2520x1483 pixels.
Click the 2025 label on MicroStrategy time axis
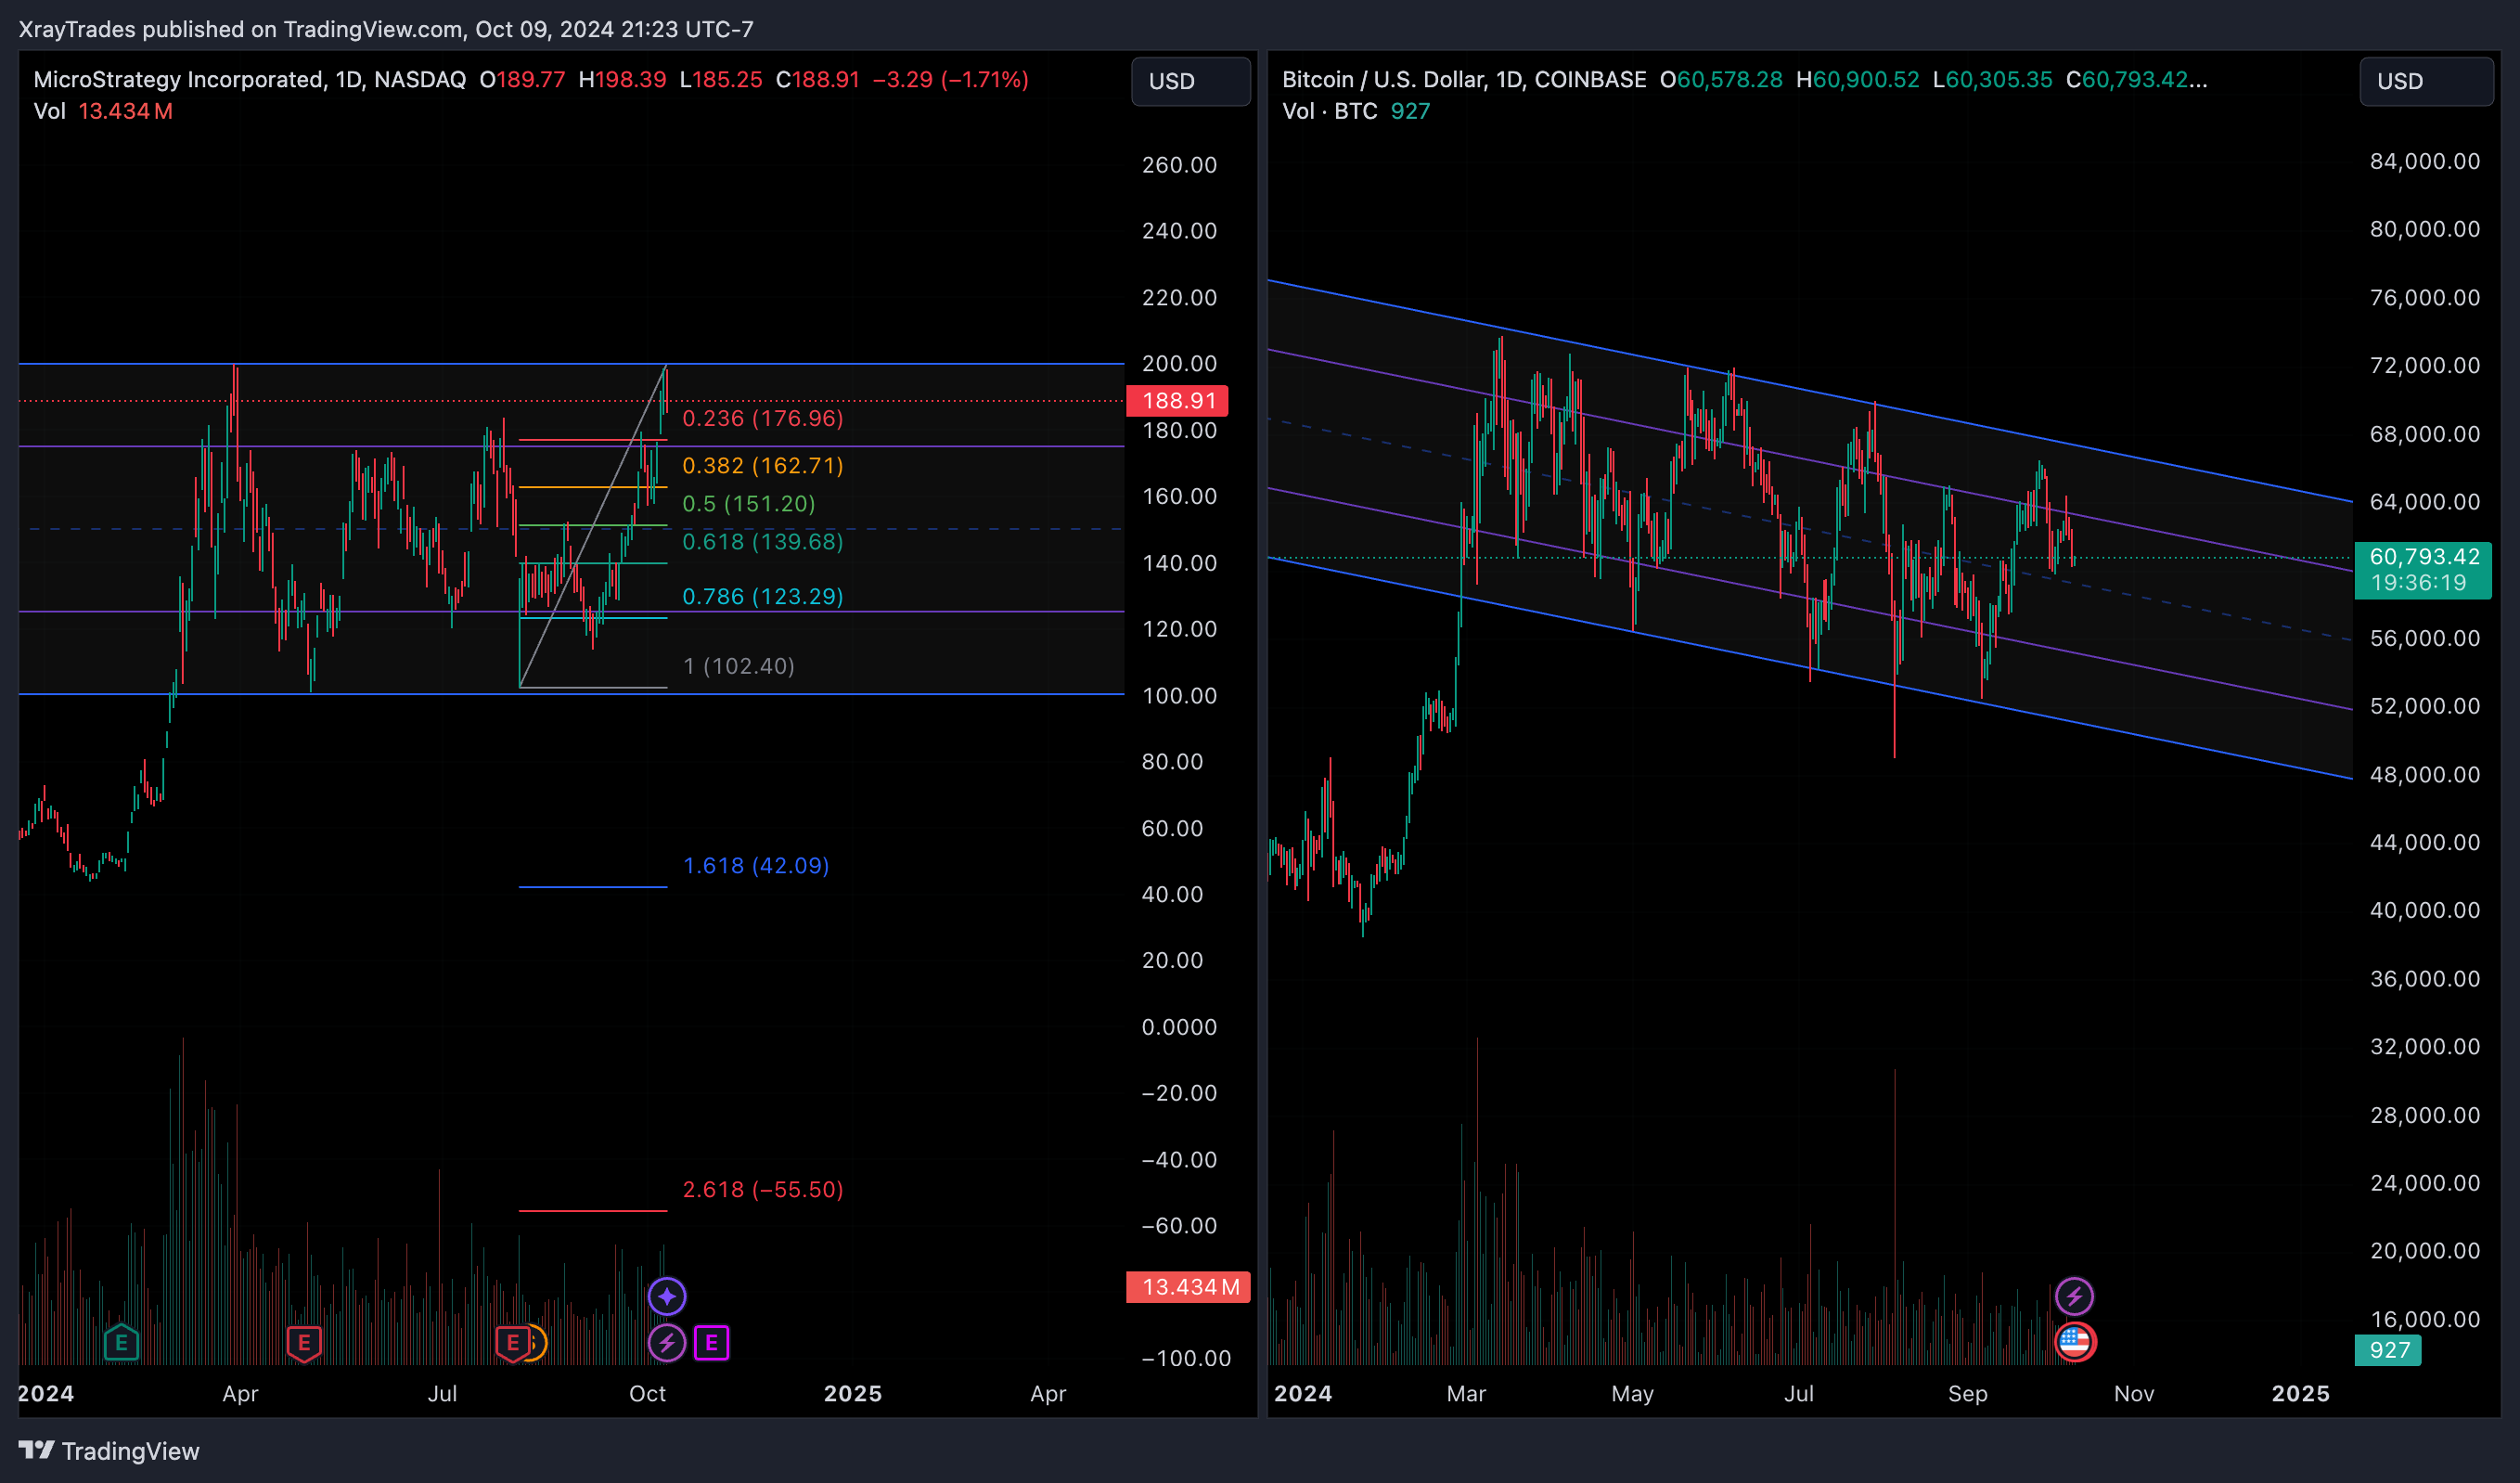pos(853,1393)
